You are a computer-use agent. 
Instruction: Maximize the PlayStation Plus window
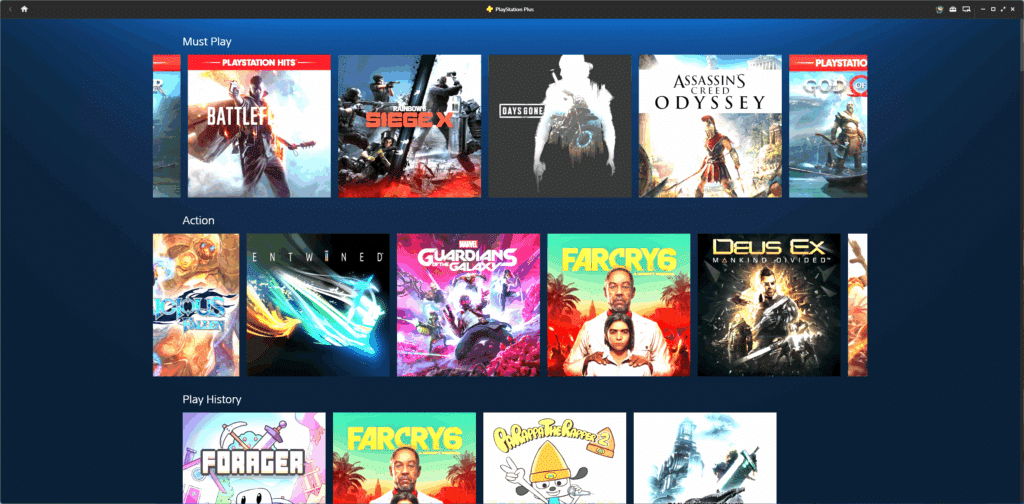[991, 9]
